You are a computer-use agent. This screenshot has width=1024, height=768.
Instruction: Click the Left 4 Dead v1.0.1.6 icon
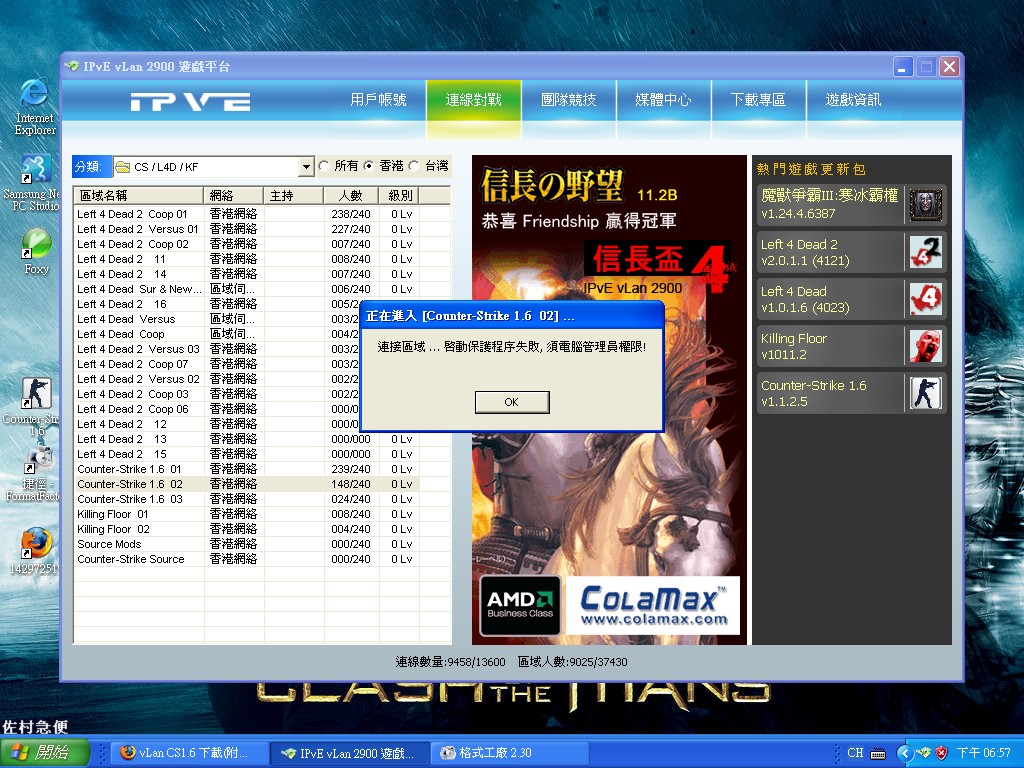(926, 299)
